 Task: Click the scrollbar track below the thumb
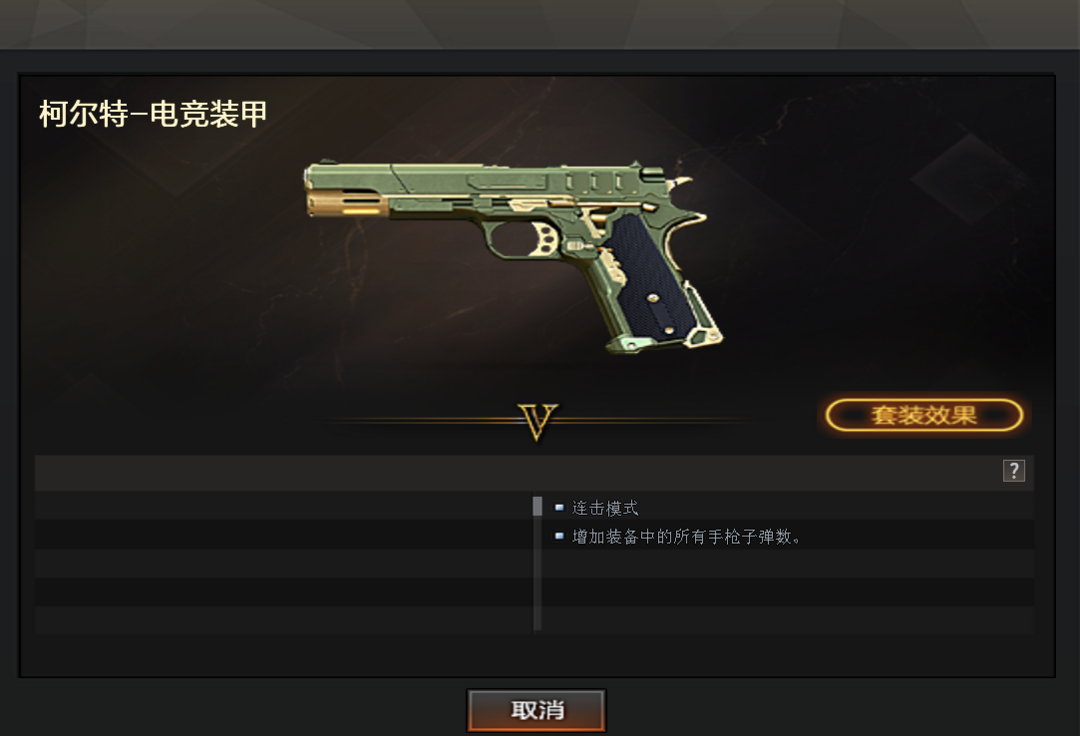point(537,573)
